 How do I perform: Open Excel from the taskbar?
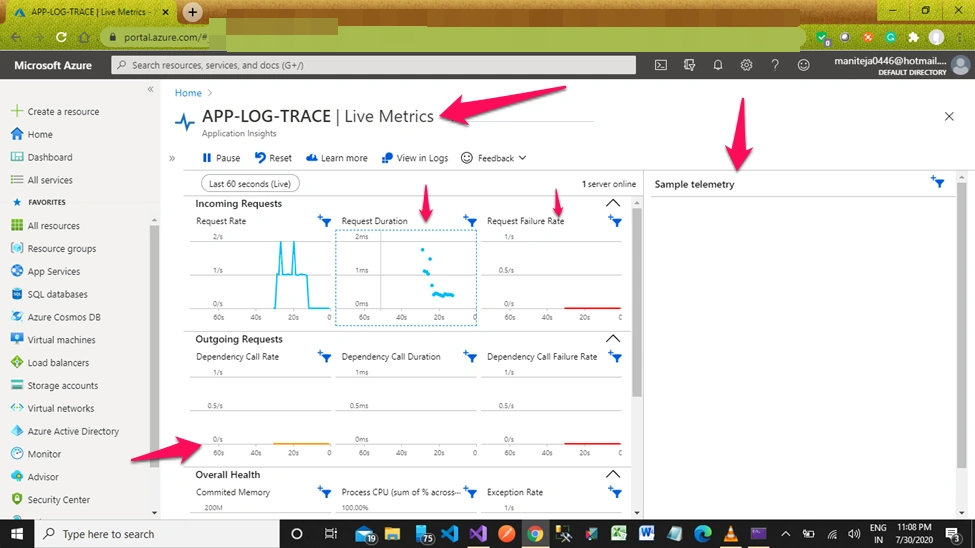618,534
